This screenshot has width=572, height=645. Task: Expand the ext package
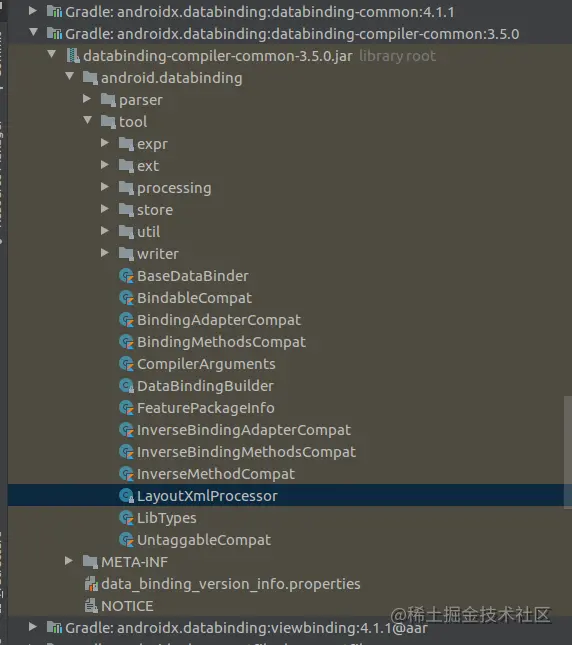pyautogui.click(x=105, y=165)
